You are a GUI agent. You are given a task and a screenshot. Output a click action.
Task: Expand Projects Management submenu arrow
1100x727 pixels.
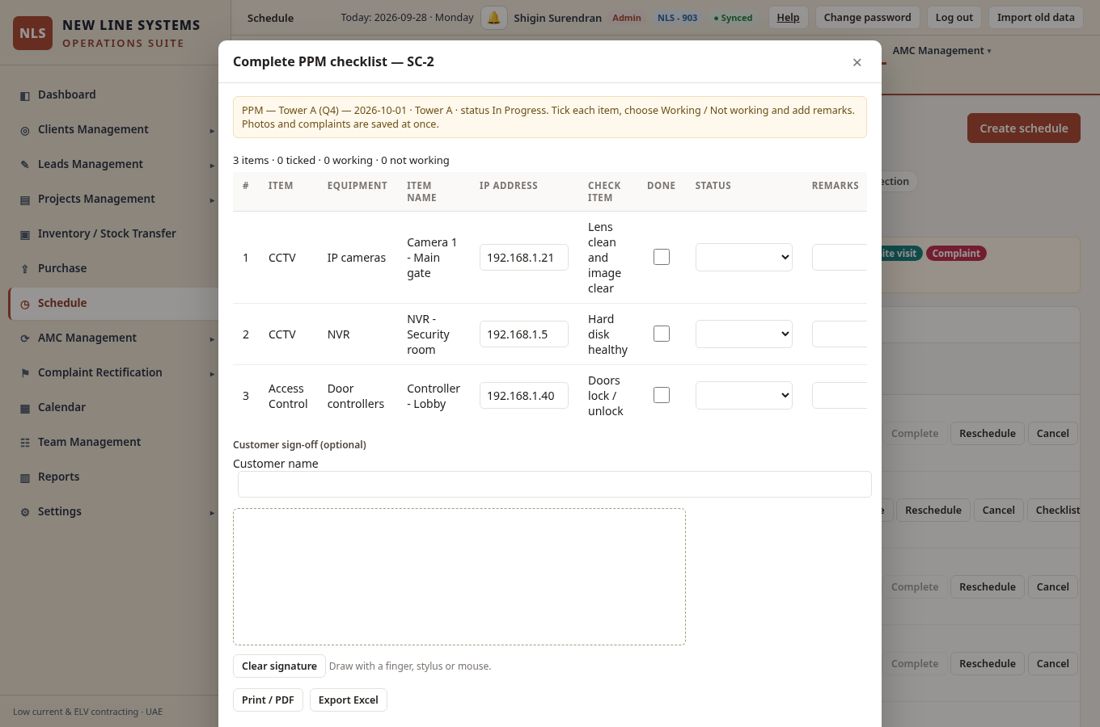[211, 200]
